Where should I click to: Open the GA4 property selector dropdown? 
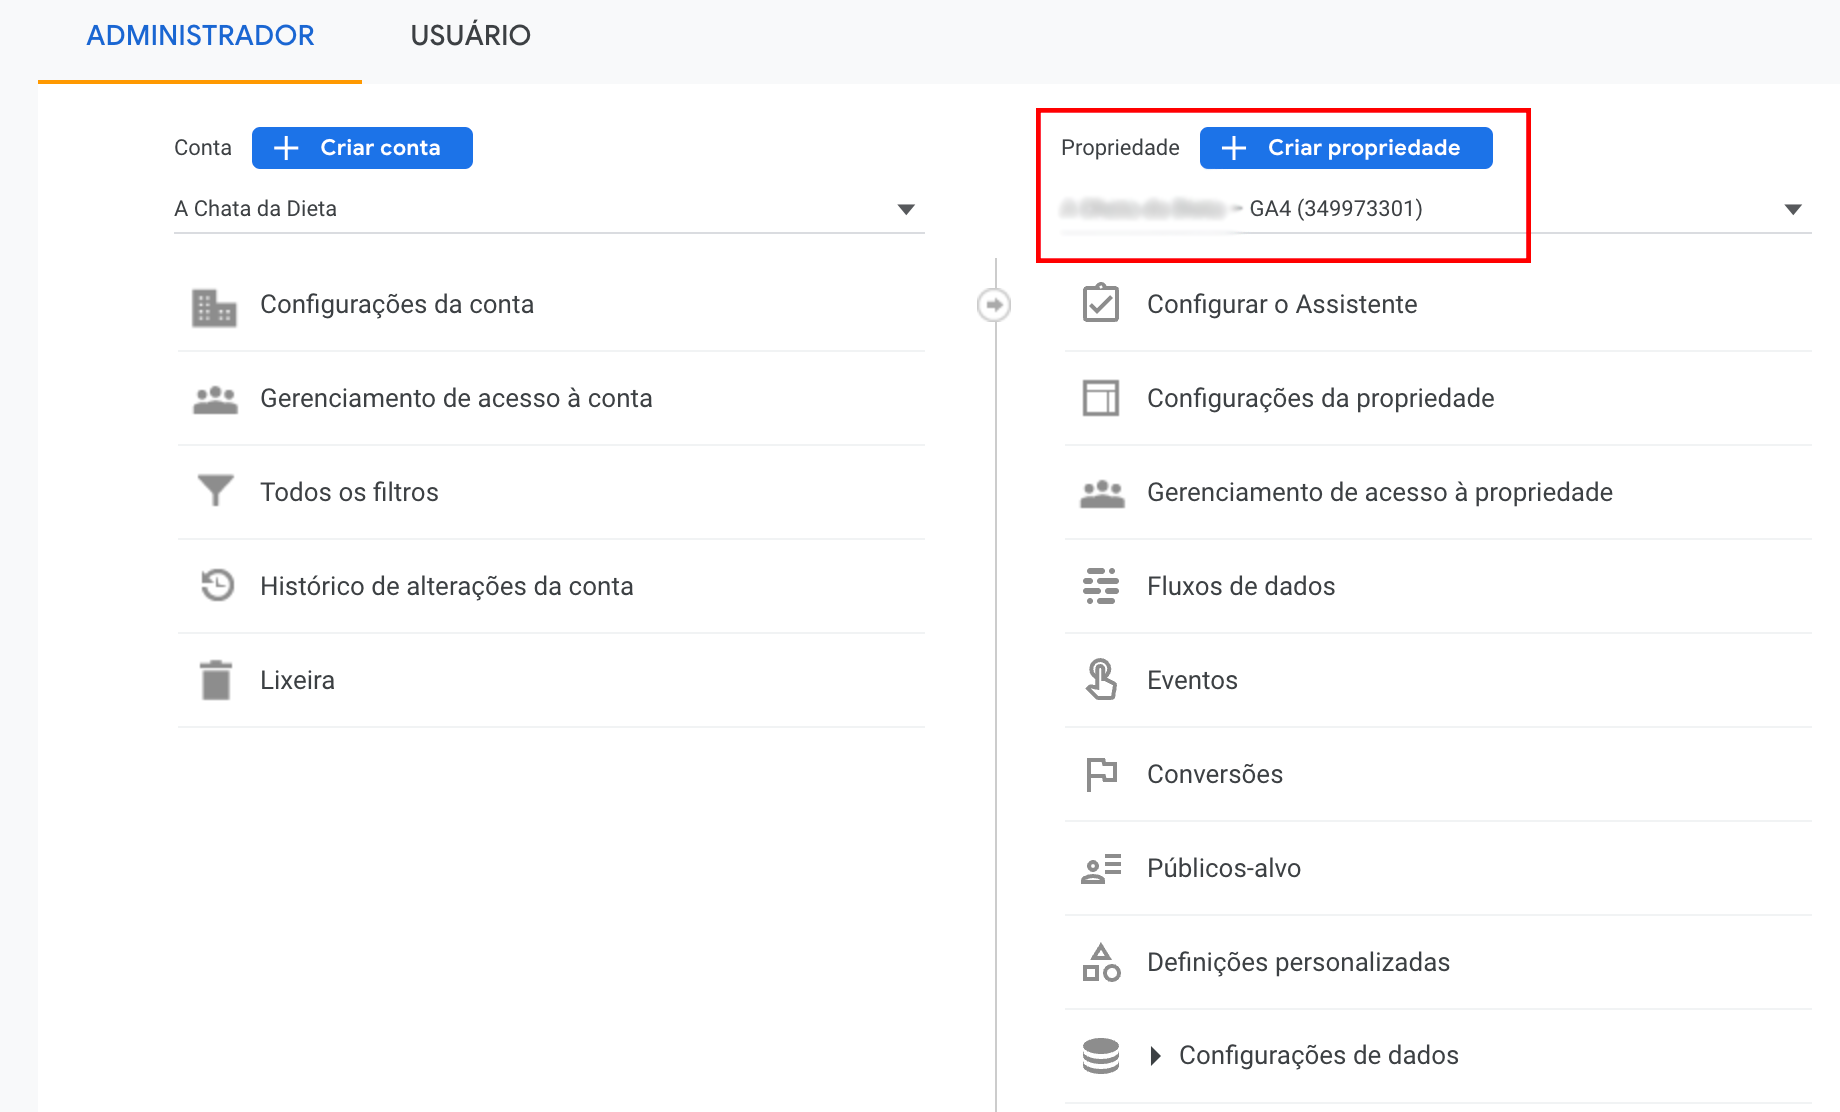pyautogui.click(x=1789, y=209)
